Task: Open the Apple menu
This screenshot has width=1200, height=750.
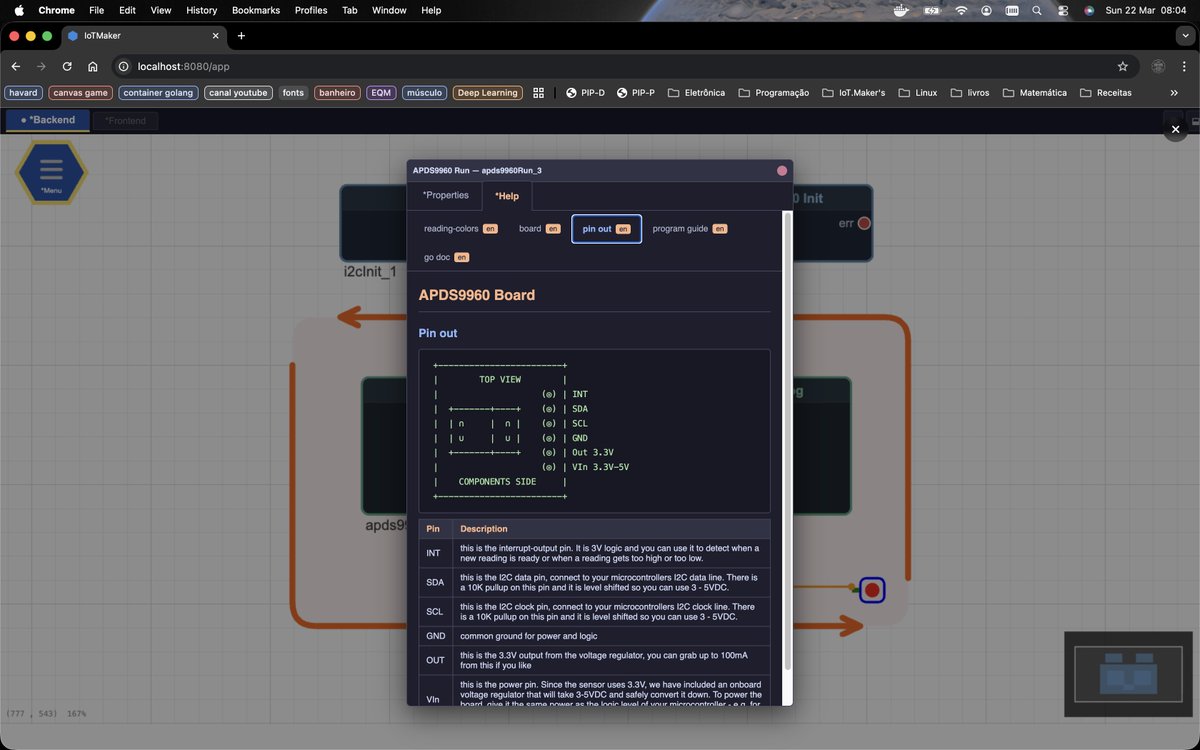Action: coord(19,10)
